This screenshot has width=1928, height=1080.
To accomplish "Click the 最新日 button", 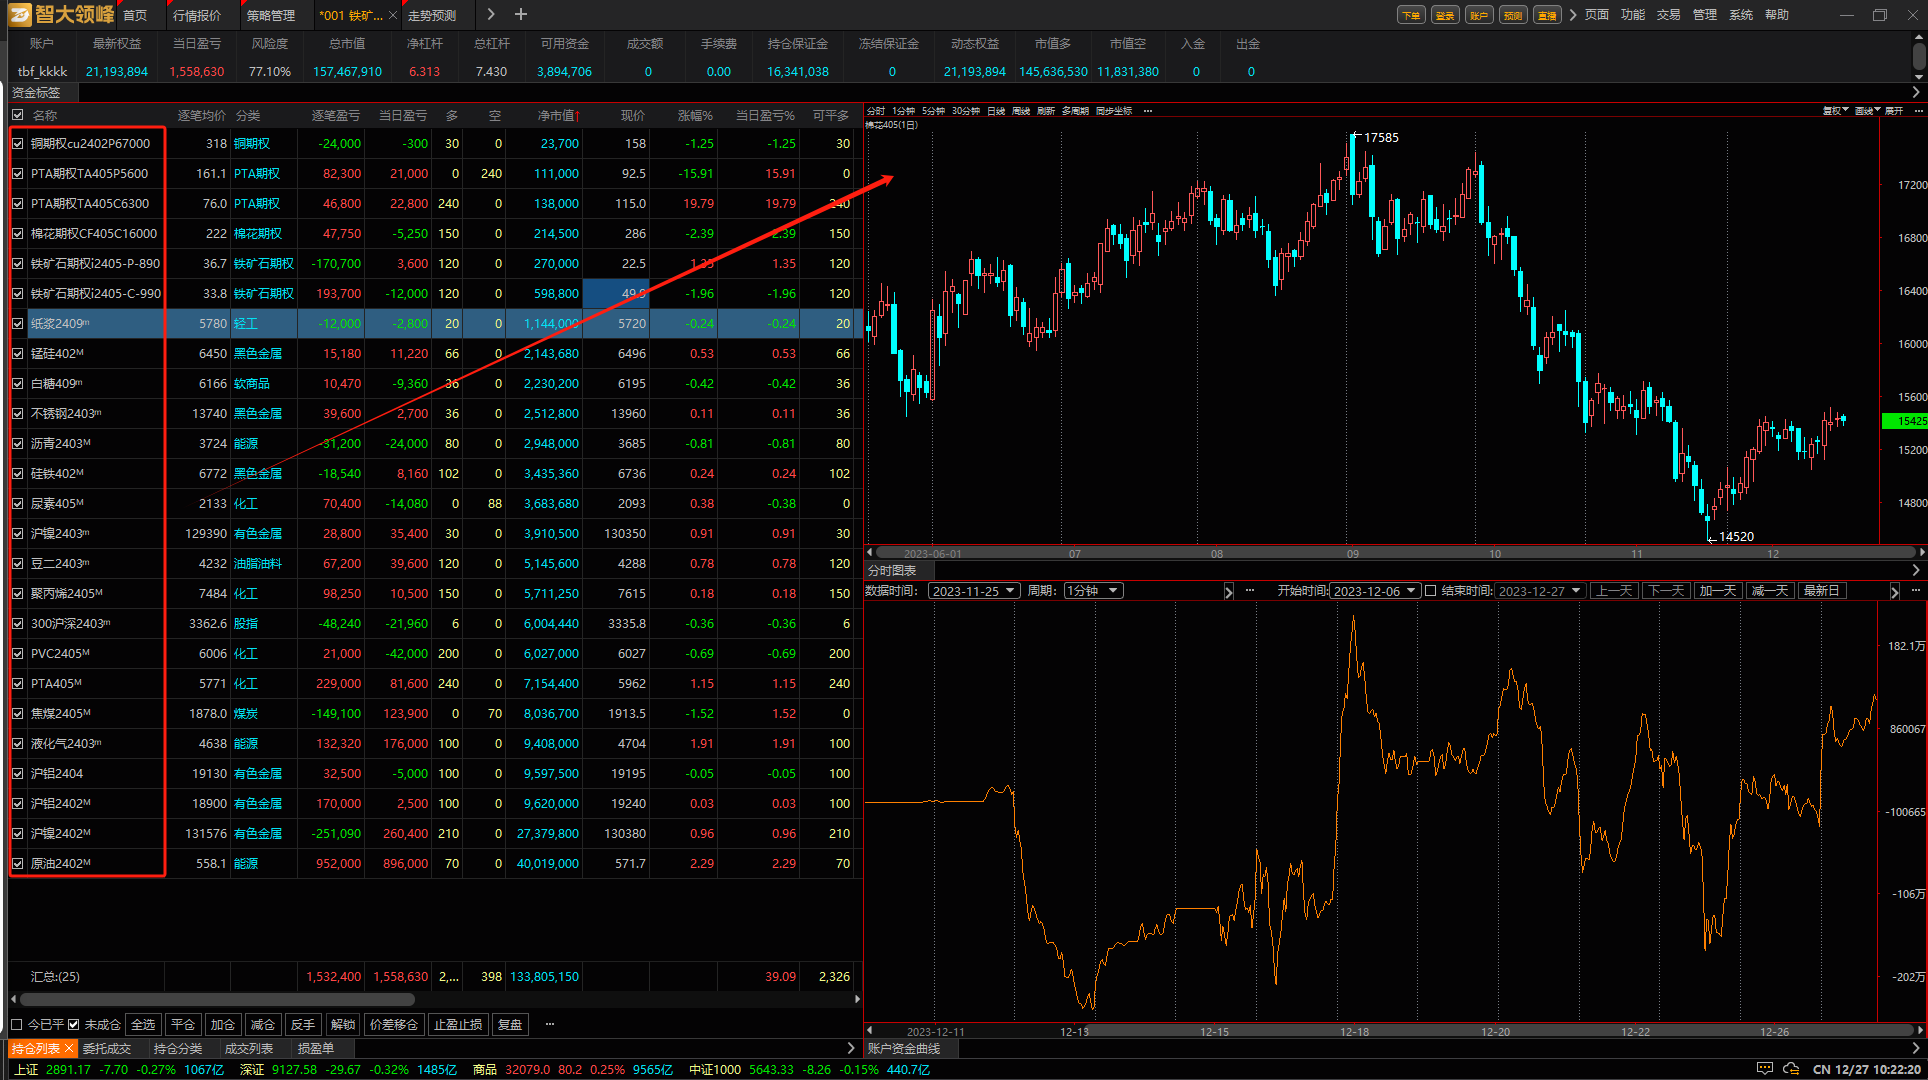I will click(1821, 591).
